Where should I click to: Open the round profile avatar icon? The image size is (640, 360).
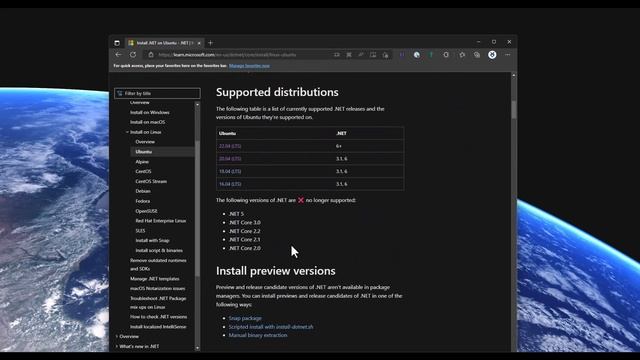492,55
